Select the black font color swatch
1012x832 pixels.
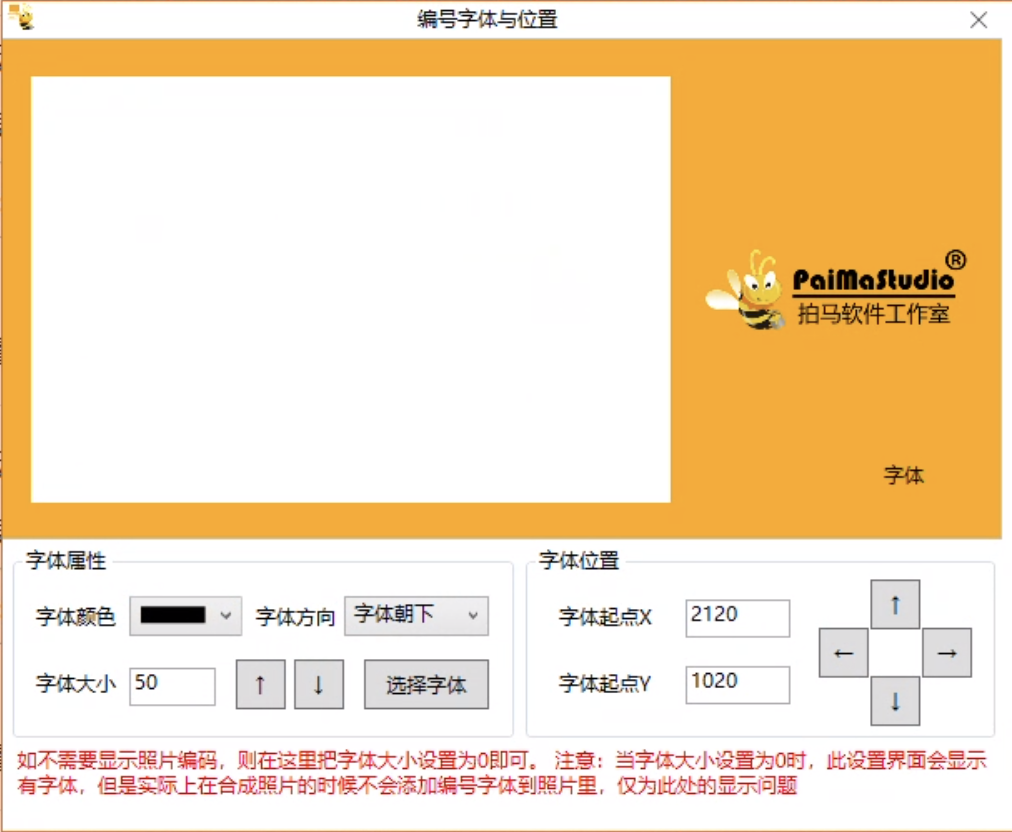[173, 615]
